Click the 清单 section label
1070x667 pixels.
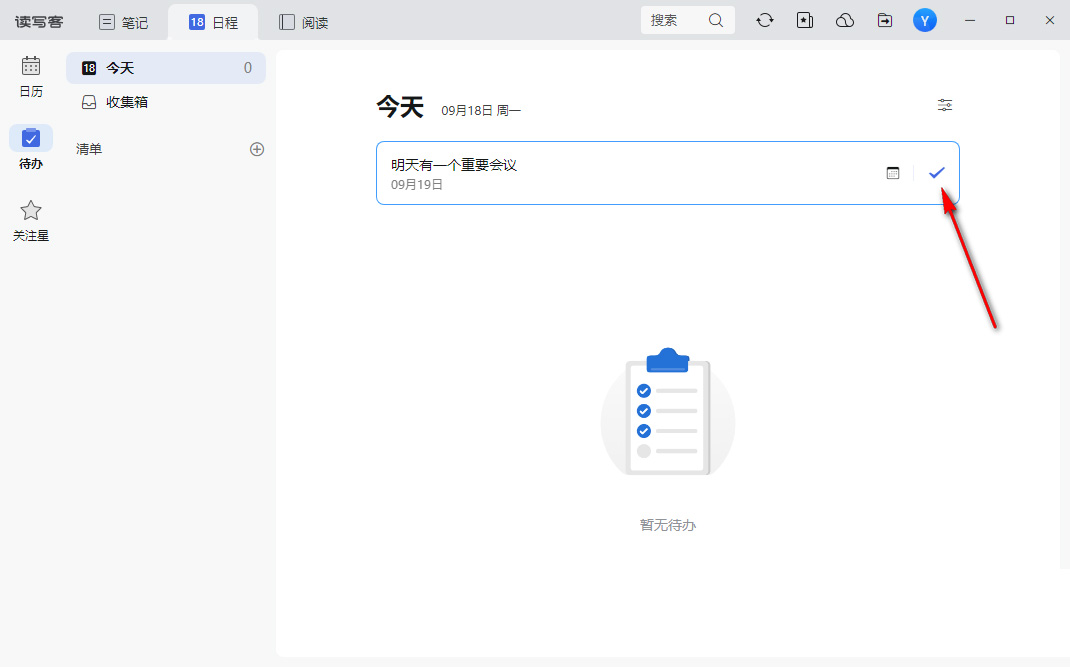(x=89, y=149)
